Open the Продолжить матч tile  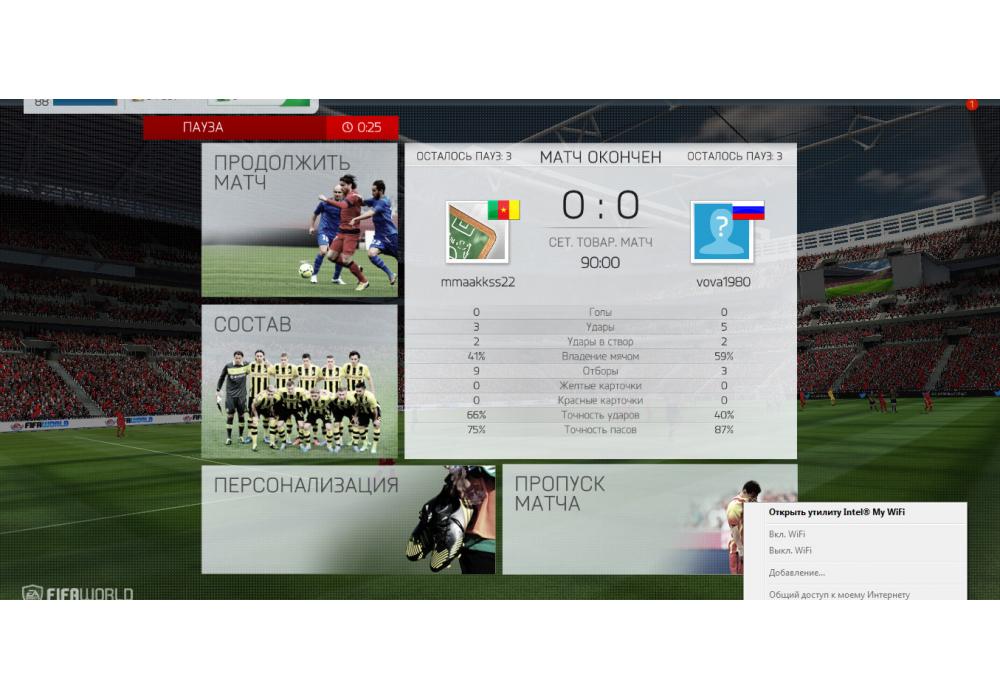(299, 220)
